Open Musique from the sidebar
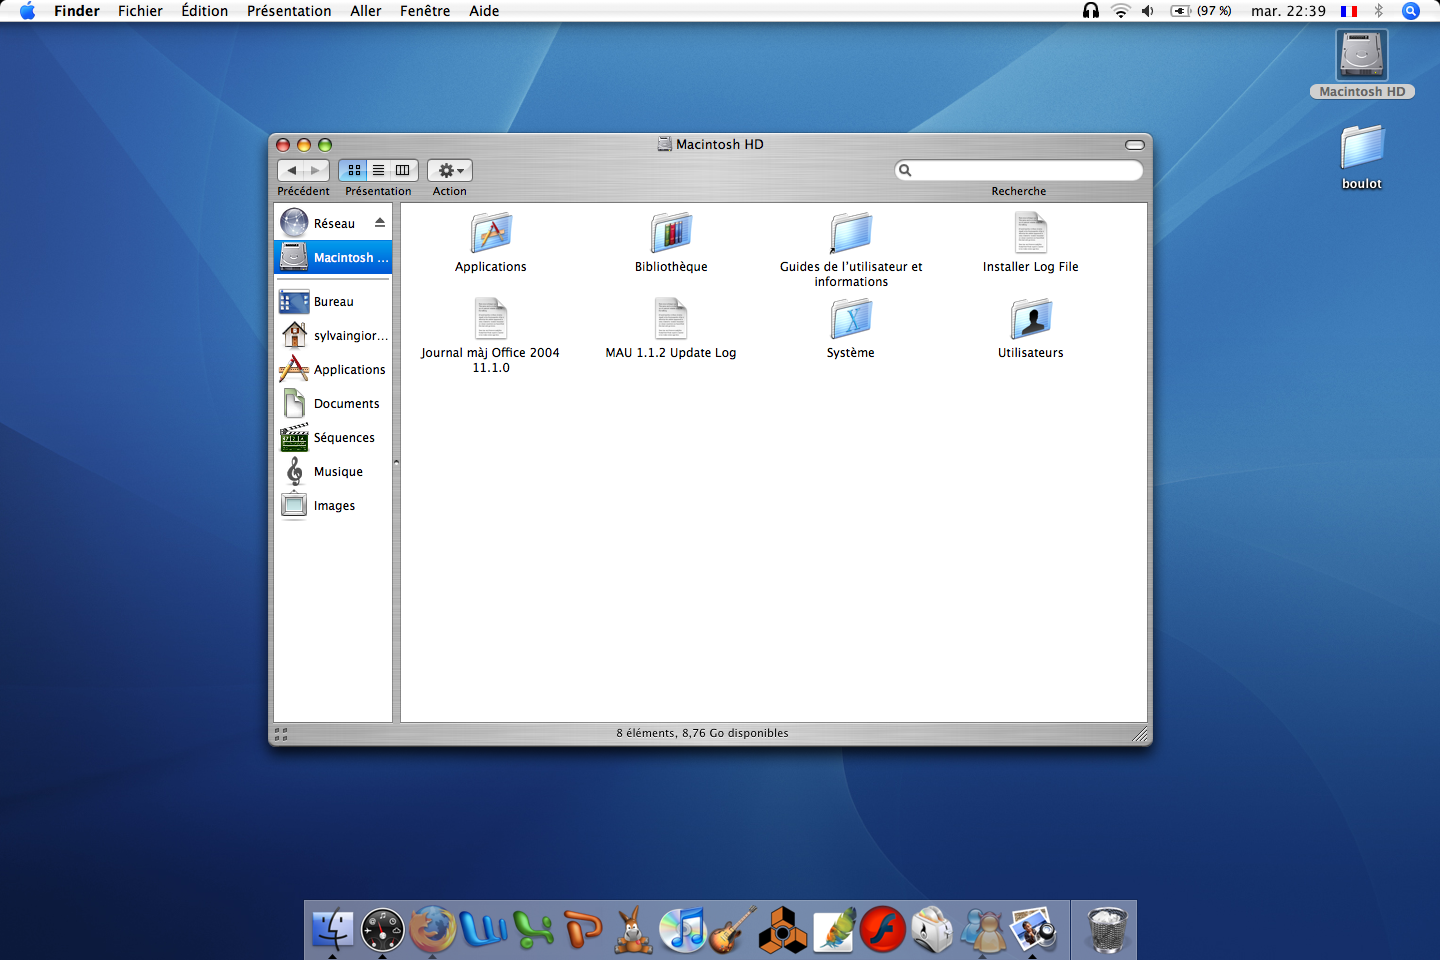 [333, 471]
